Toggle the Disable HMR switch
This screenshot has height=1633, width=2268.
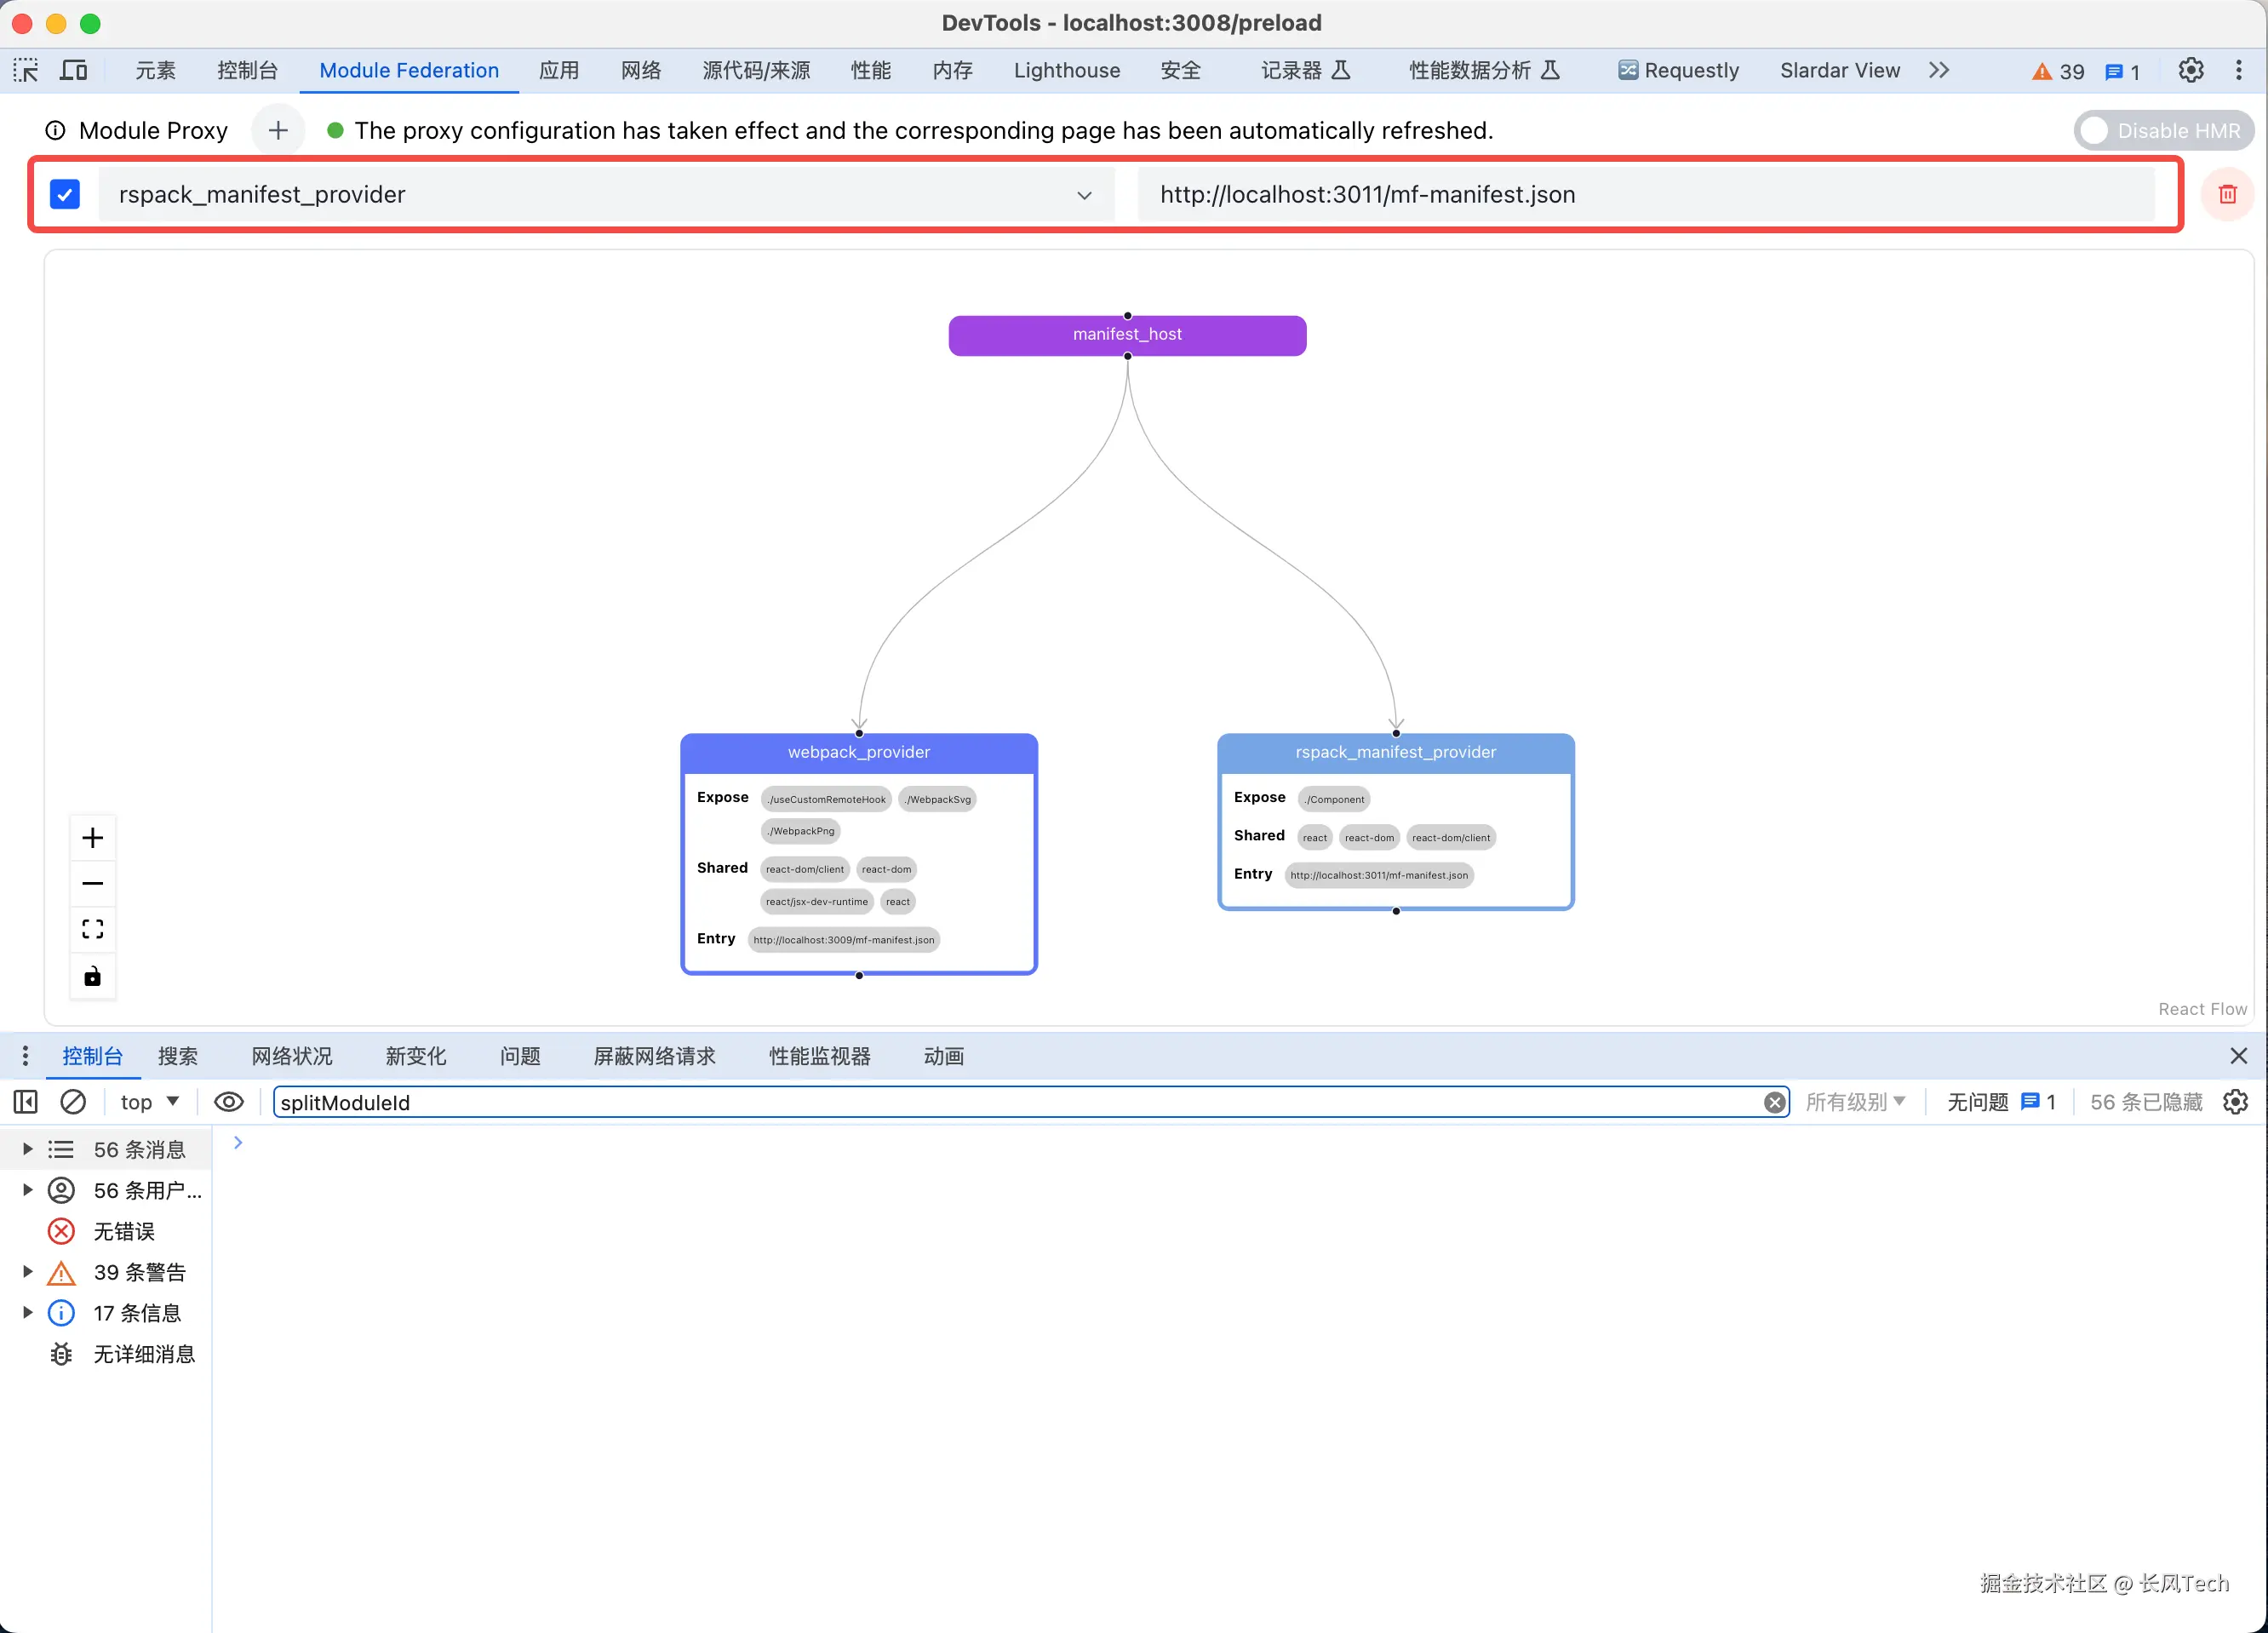(2164, 130)
